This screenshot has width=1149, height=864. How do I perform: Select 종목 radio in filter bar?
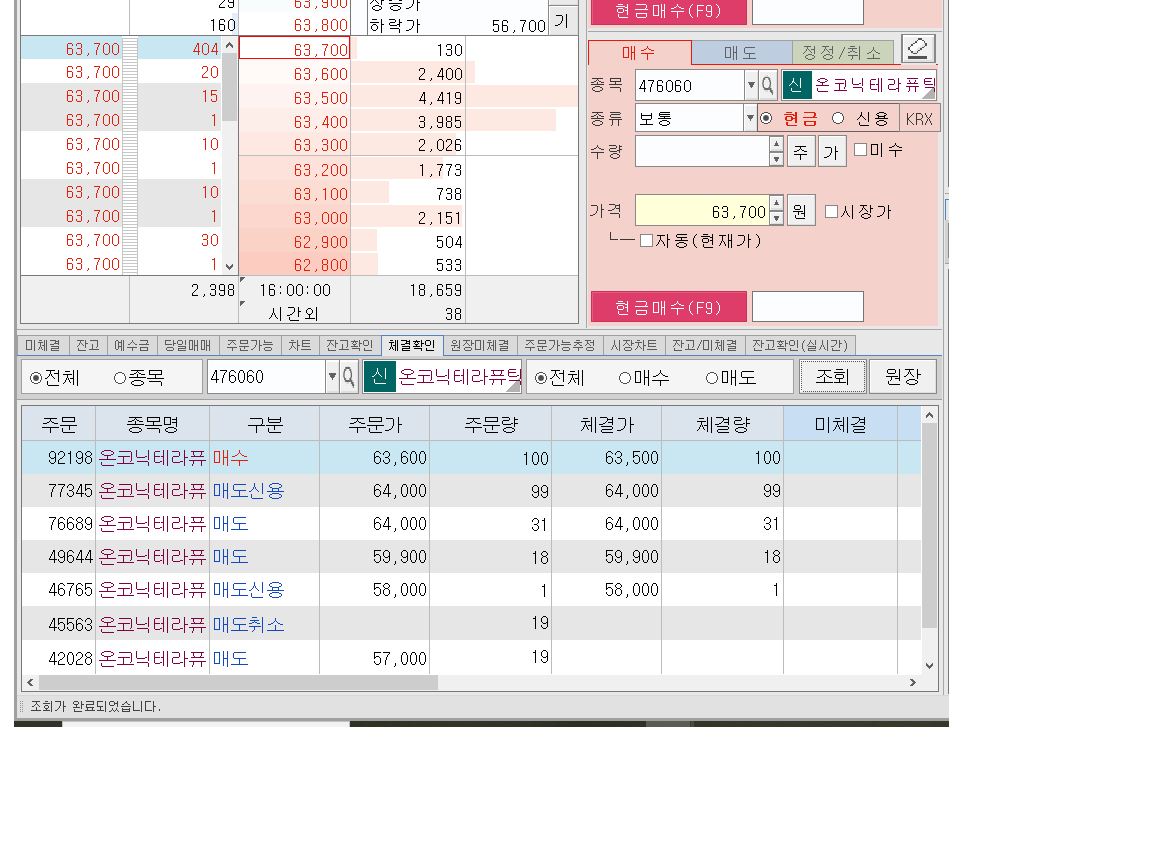pos(120,378)
